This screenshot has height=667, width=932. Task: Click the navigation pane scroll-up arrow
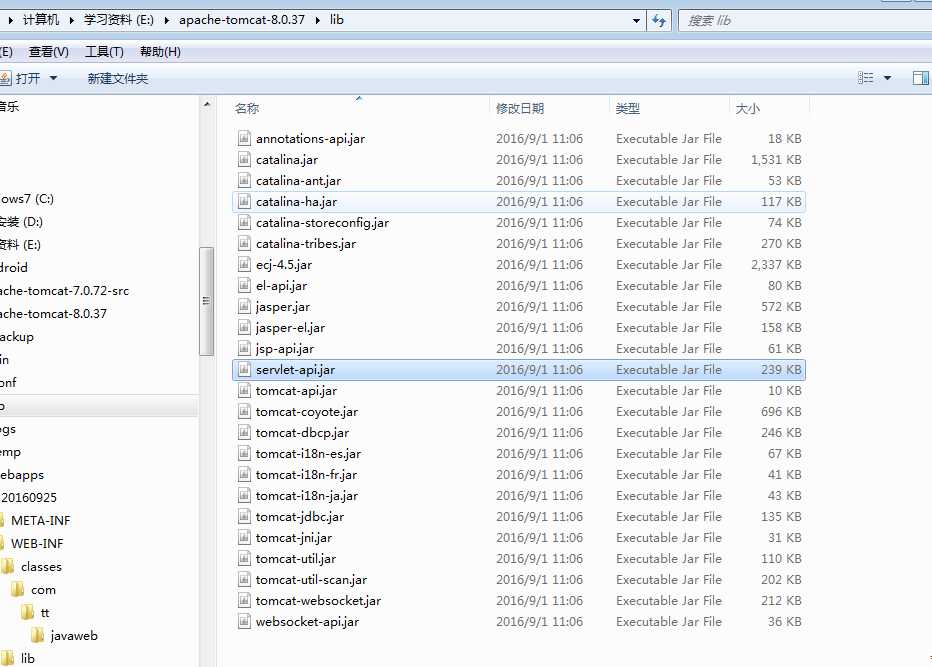[x=207, y=105]
